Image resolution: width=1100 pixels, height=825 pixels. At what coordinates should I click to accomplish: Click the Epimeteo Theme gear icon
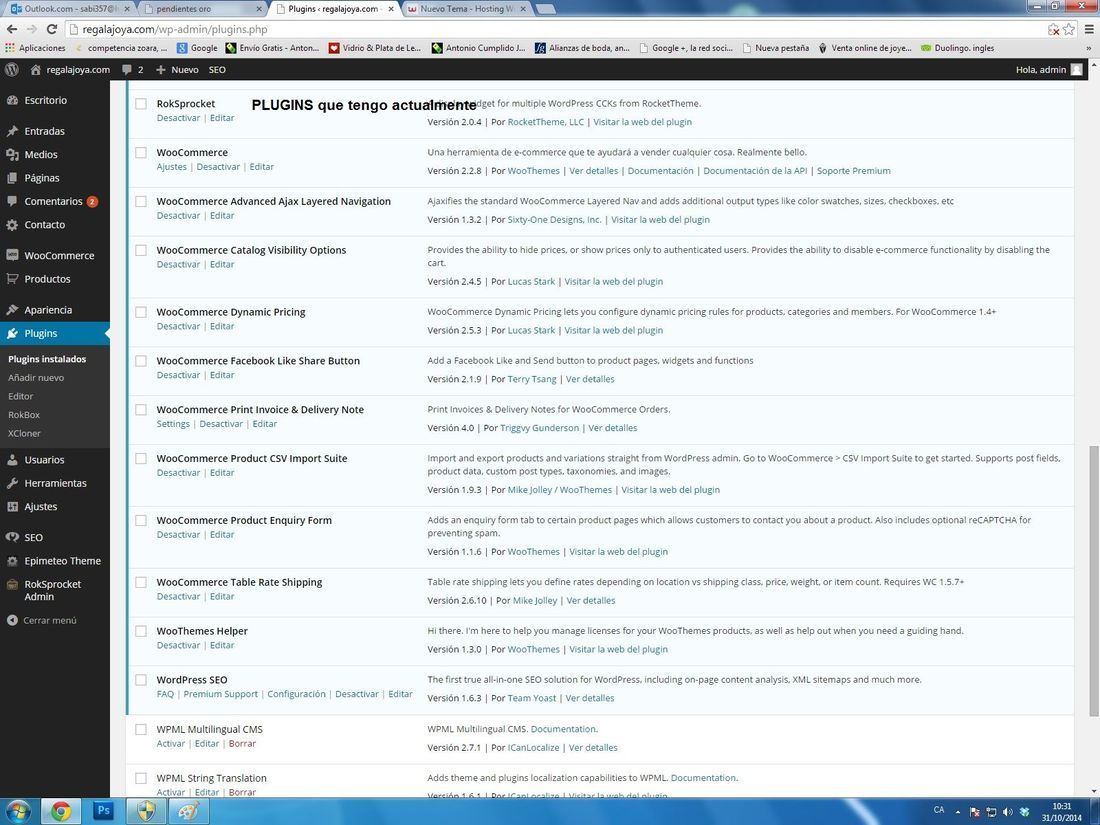(x=12, y=561)
